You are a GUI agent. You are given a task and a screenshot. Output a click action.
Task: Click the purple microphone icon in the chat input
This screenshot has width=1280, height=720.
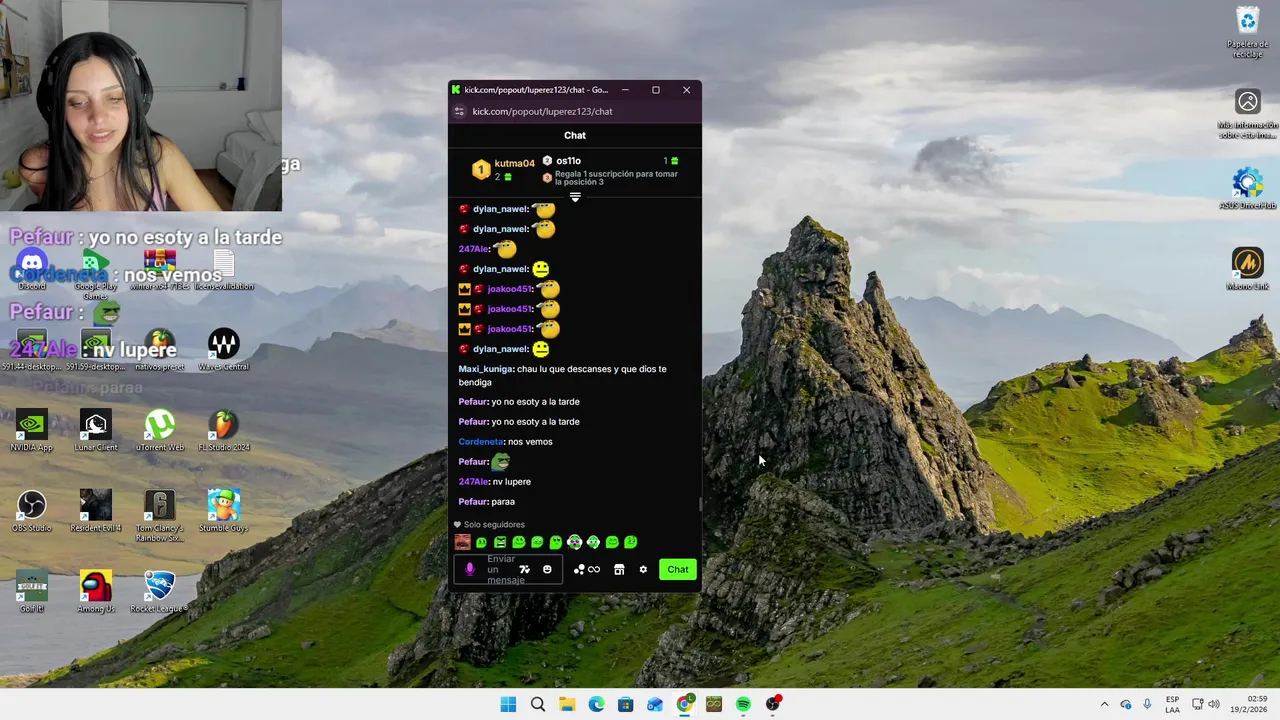(470, 569)
